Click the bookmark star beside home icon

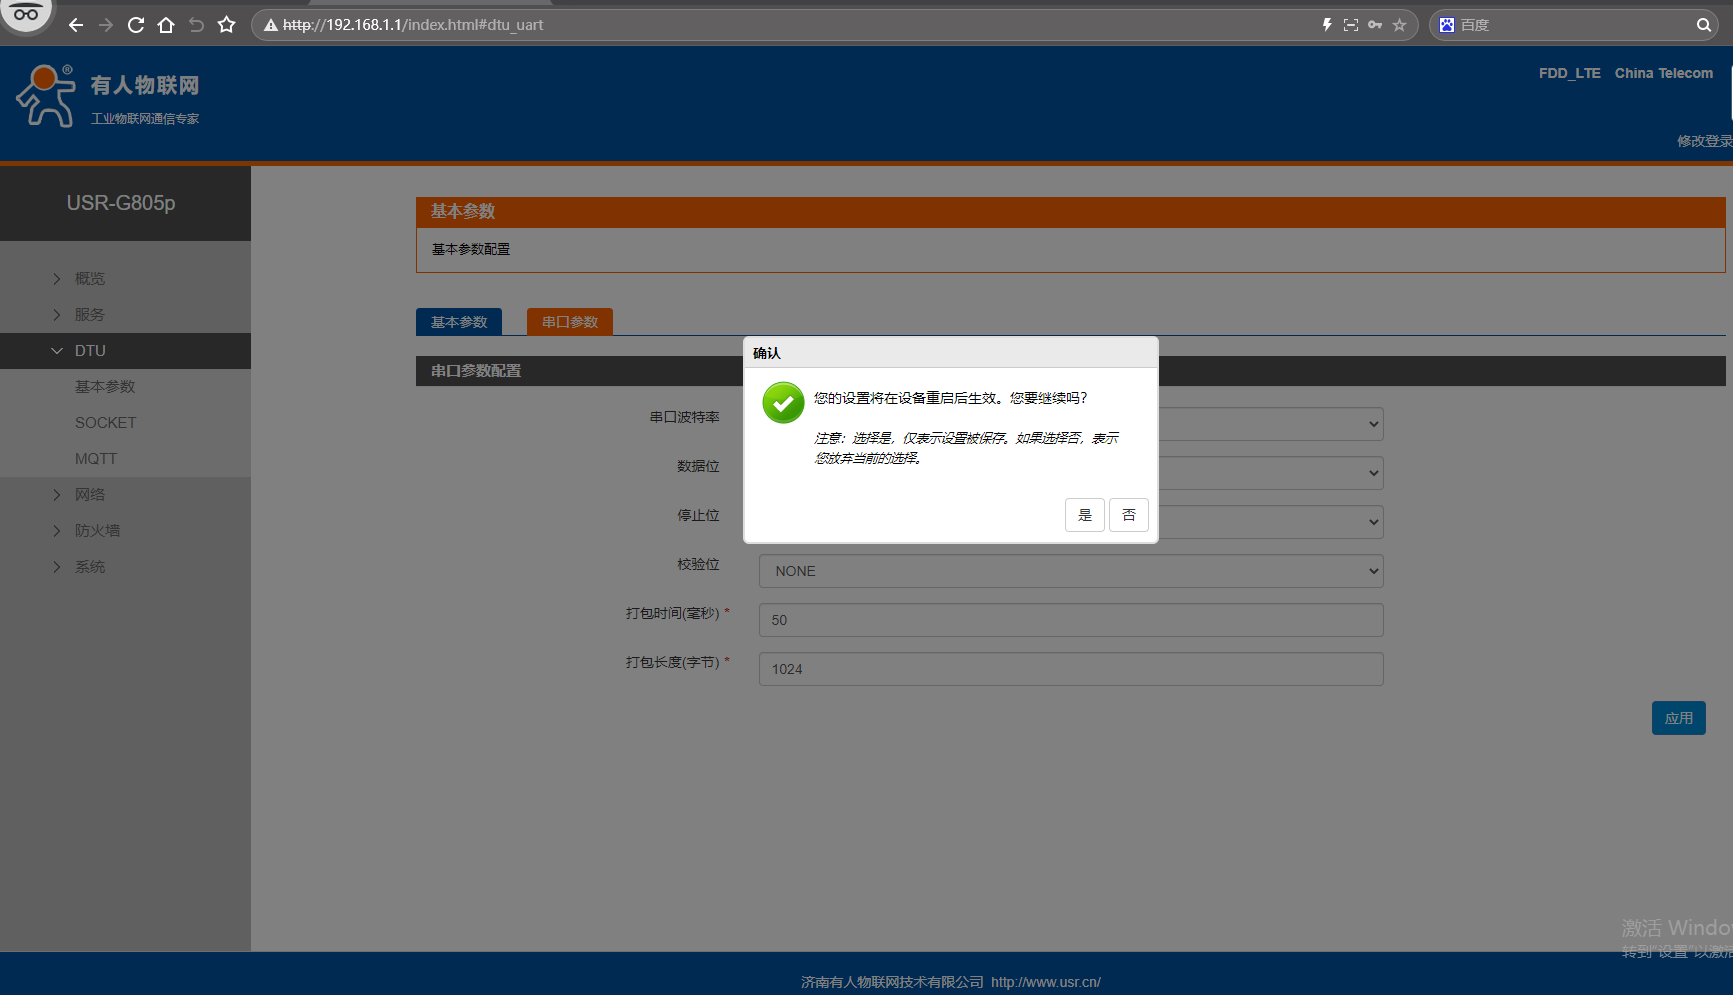tap(227, 25)
